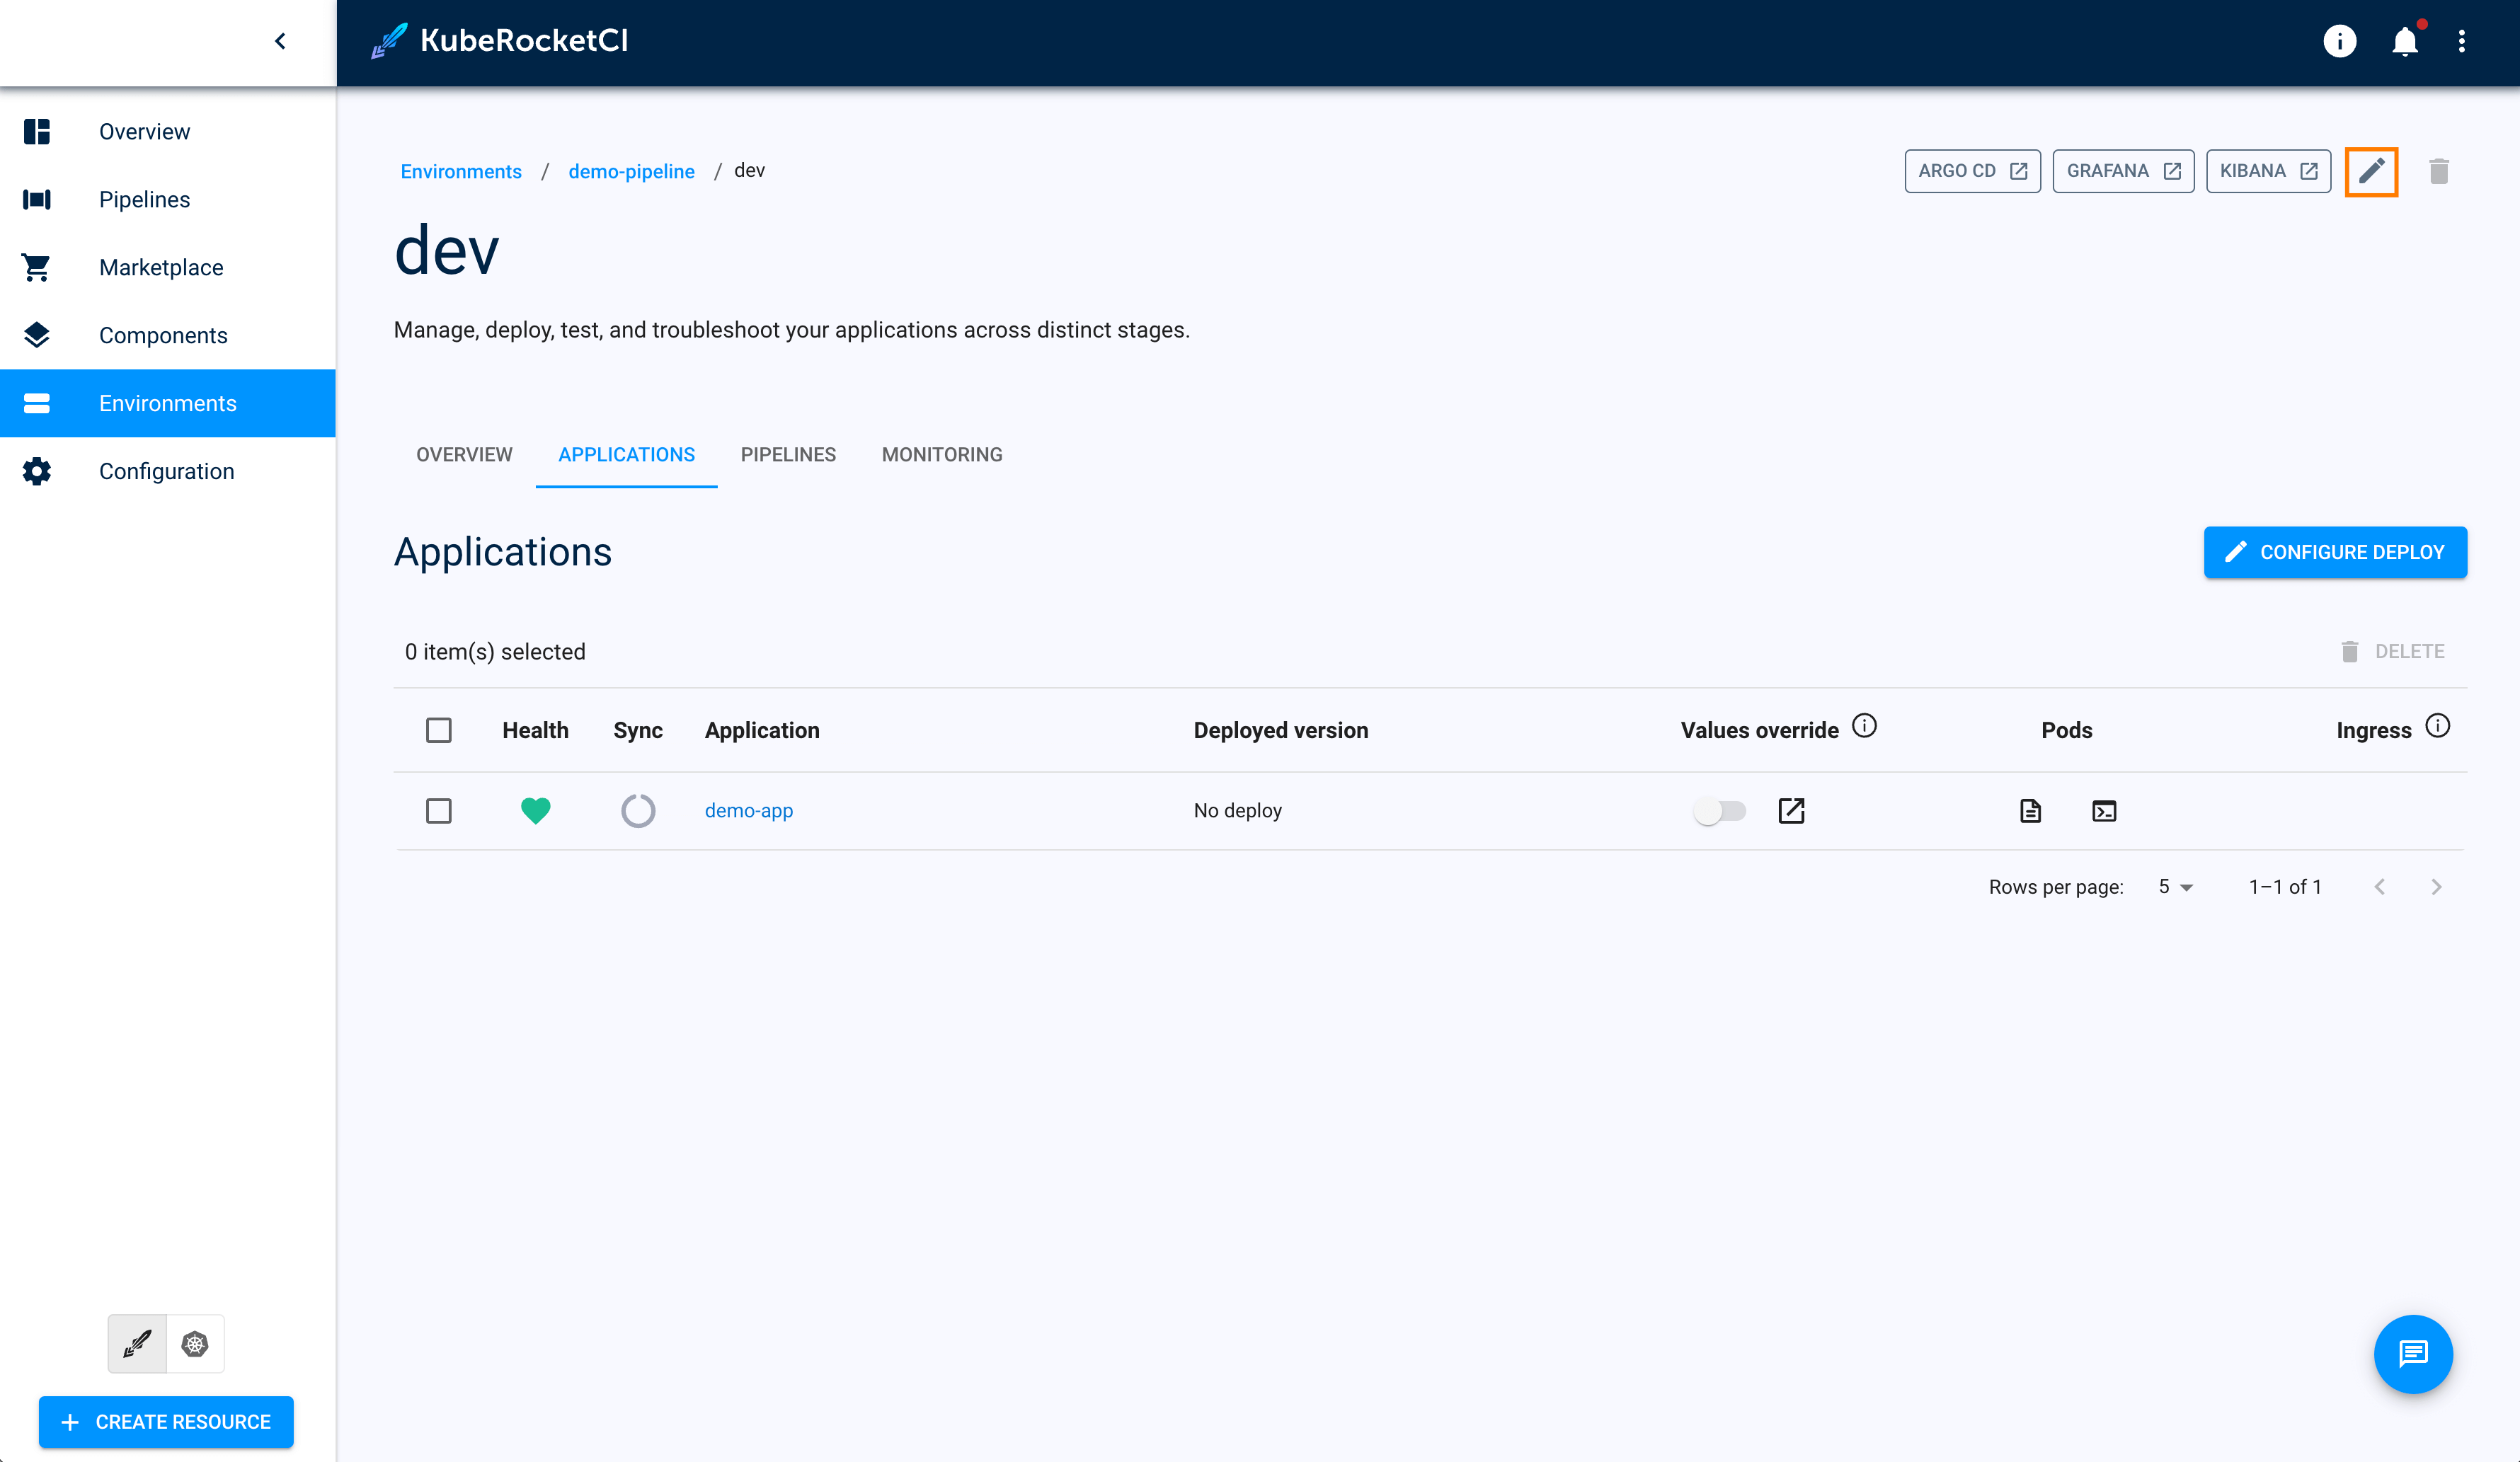Click the next page navigation arrow
This screenshot has width=2520, height=1462.
(x=2436, y=886)
